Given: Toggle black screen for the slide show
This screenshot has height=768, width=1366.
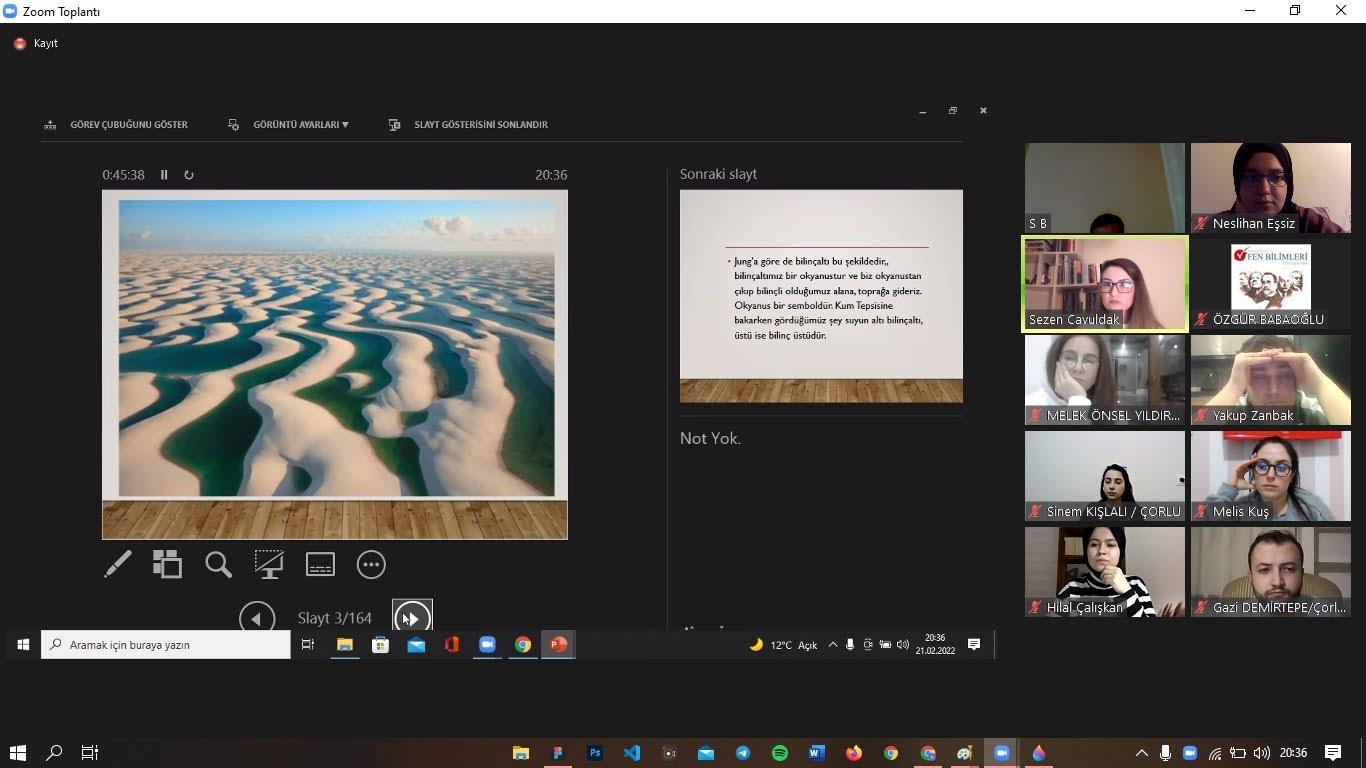Looking at the screenshot, I should point(269,565).
